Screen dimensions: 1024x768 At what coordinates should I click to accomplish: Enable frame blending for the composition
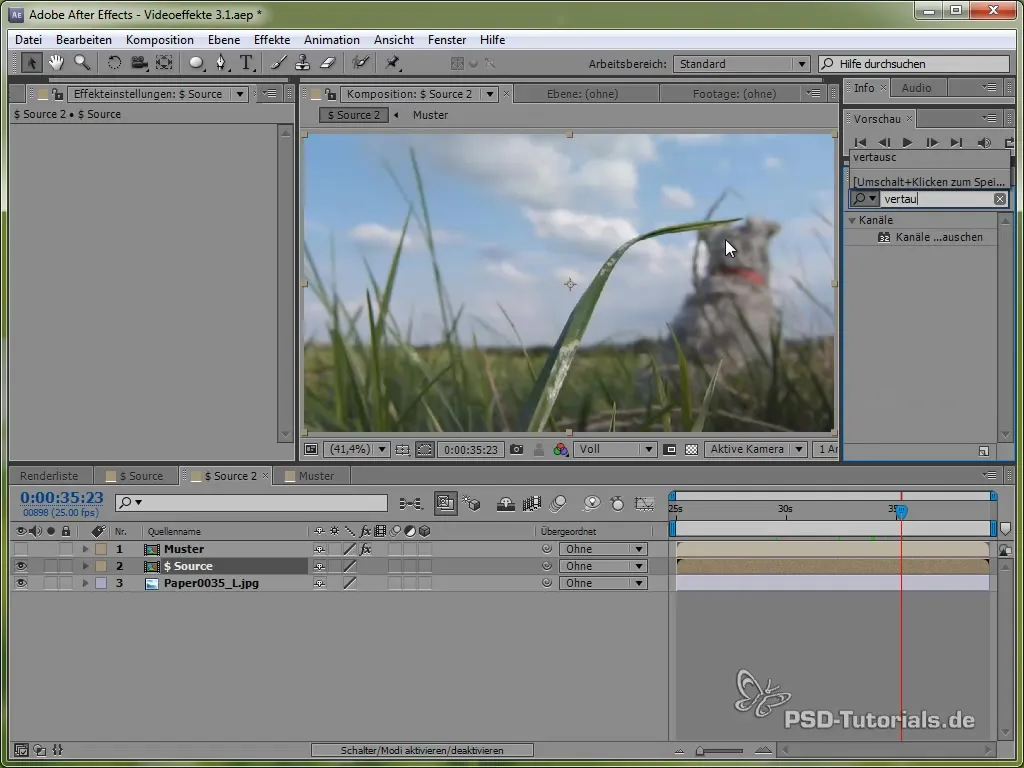click(x=532, y=504)
